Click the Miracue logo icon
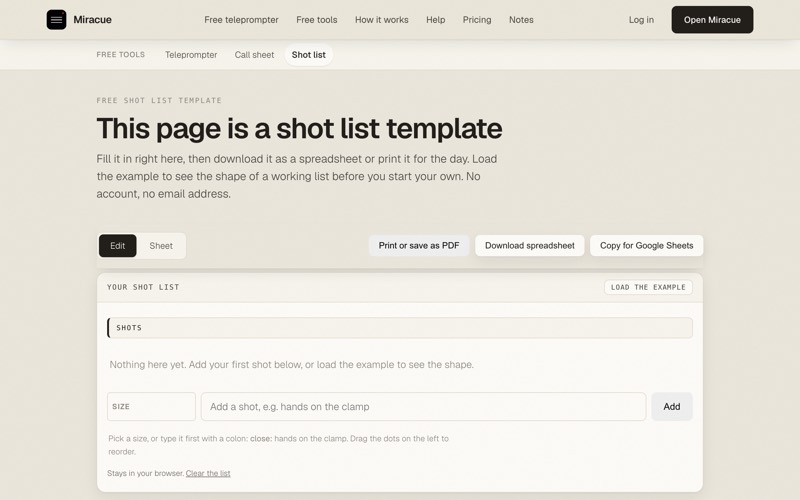This screenshot has height=500, width=800. 56,20
